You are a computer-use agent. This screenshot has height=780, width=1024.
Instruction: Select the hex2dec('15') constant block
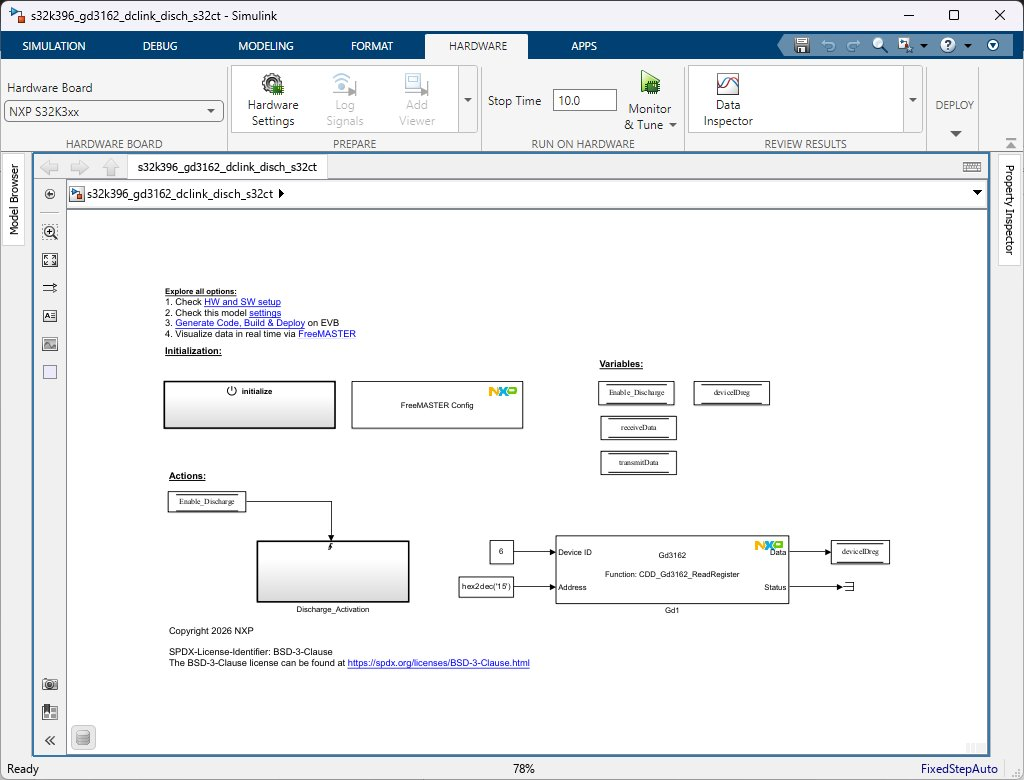pos(486,587)
